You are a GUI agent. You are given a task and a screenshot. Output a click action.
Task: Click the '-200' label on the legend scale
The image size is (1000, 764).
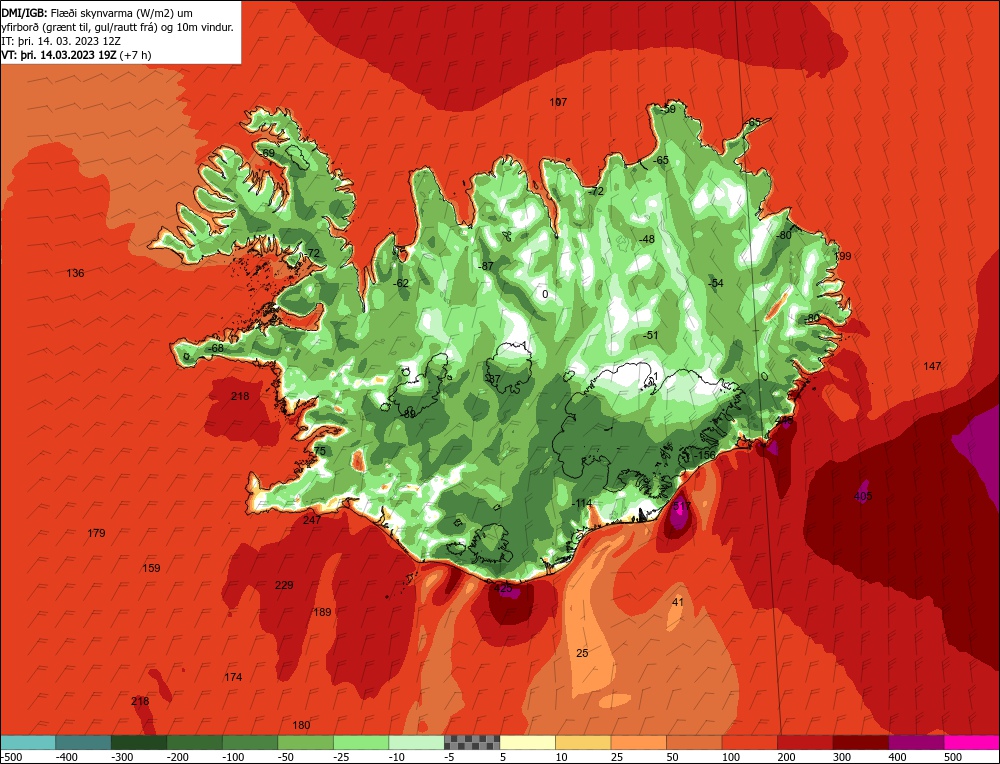click(x=178, y=757)
